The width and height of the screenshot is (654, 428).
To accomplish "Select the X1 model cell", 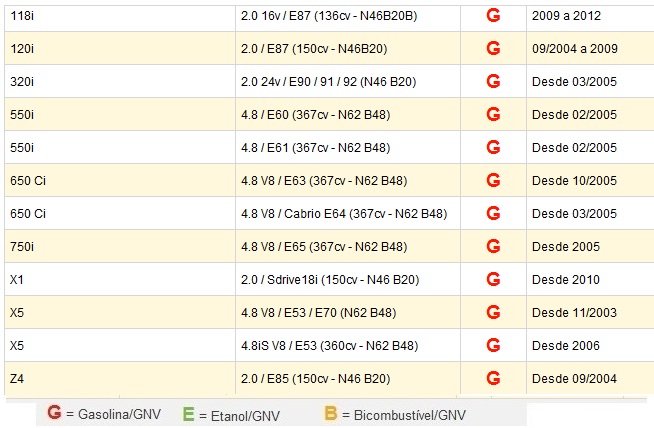I will point(120,279).
